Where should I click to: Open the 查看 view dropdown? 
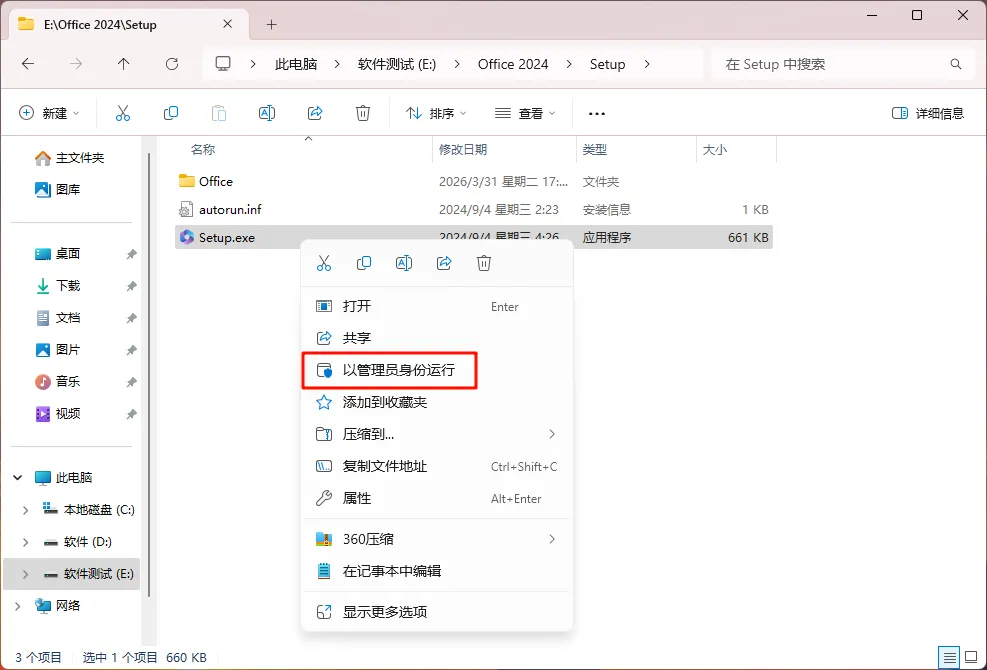click(x=525, y=113)
